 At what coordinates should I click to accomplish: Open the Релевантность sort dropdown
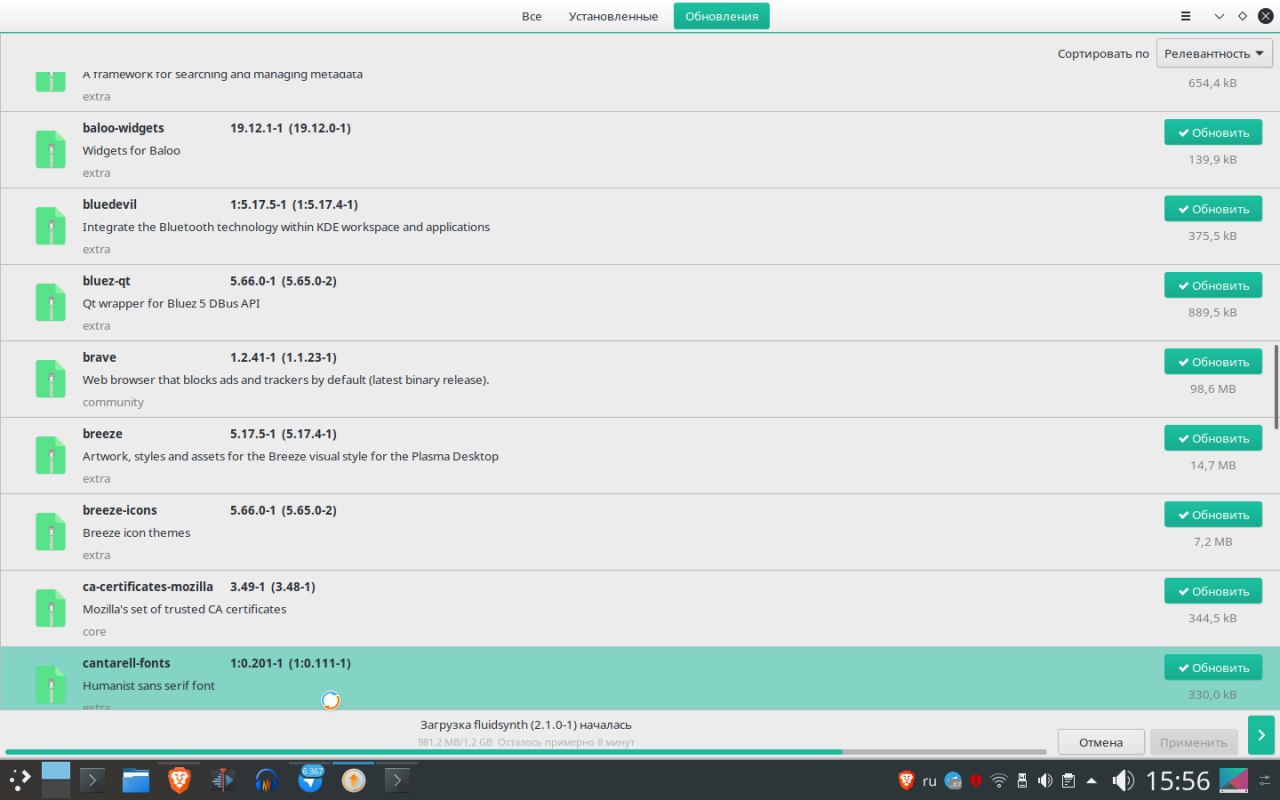point(1214,53)
